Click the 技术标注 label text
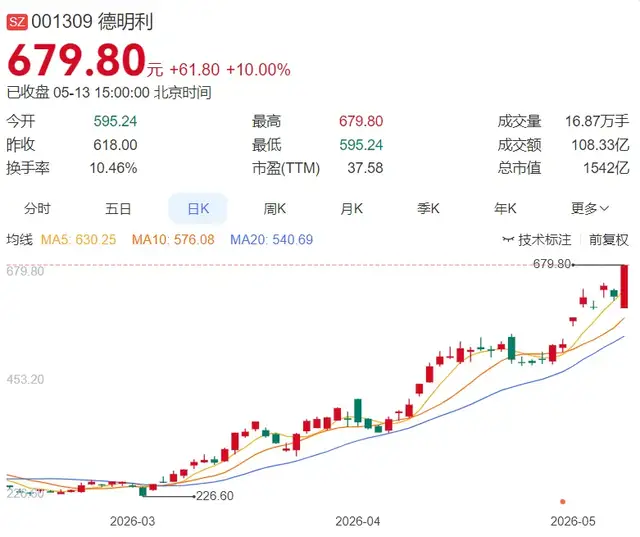The height and width of the screenshot is (537, 640). (544, 240)
